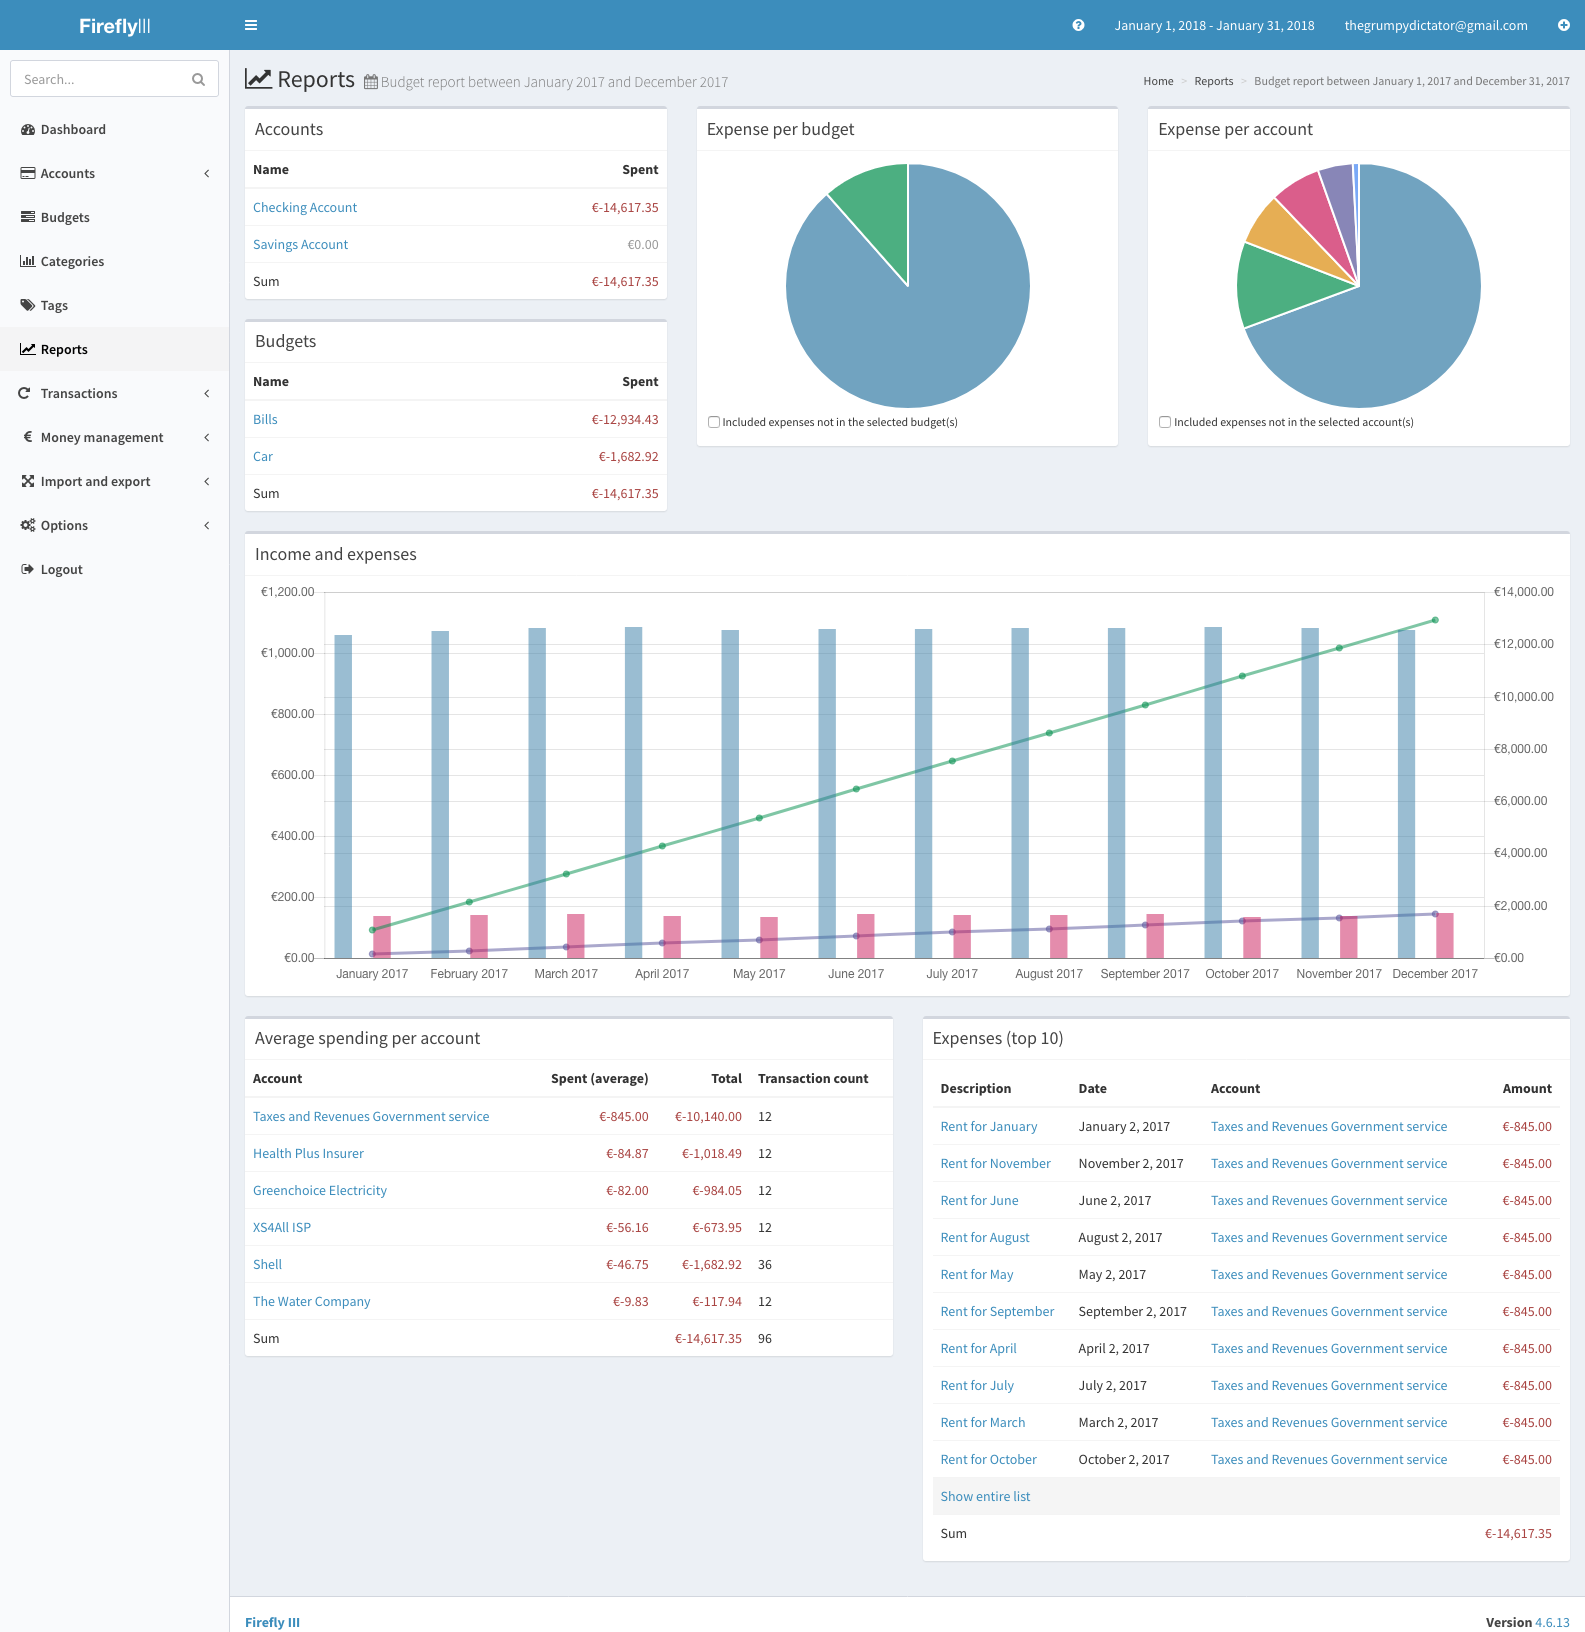Click the Show entire list link
This screenshot has width=1585, height=1632.
(x=985, y=1497)
